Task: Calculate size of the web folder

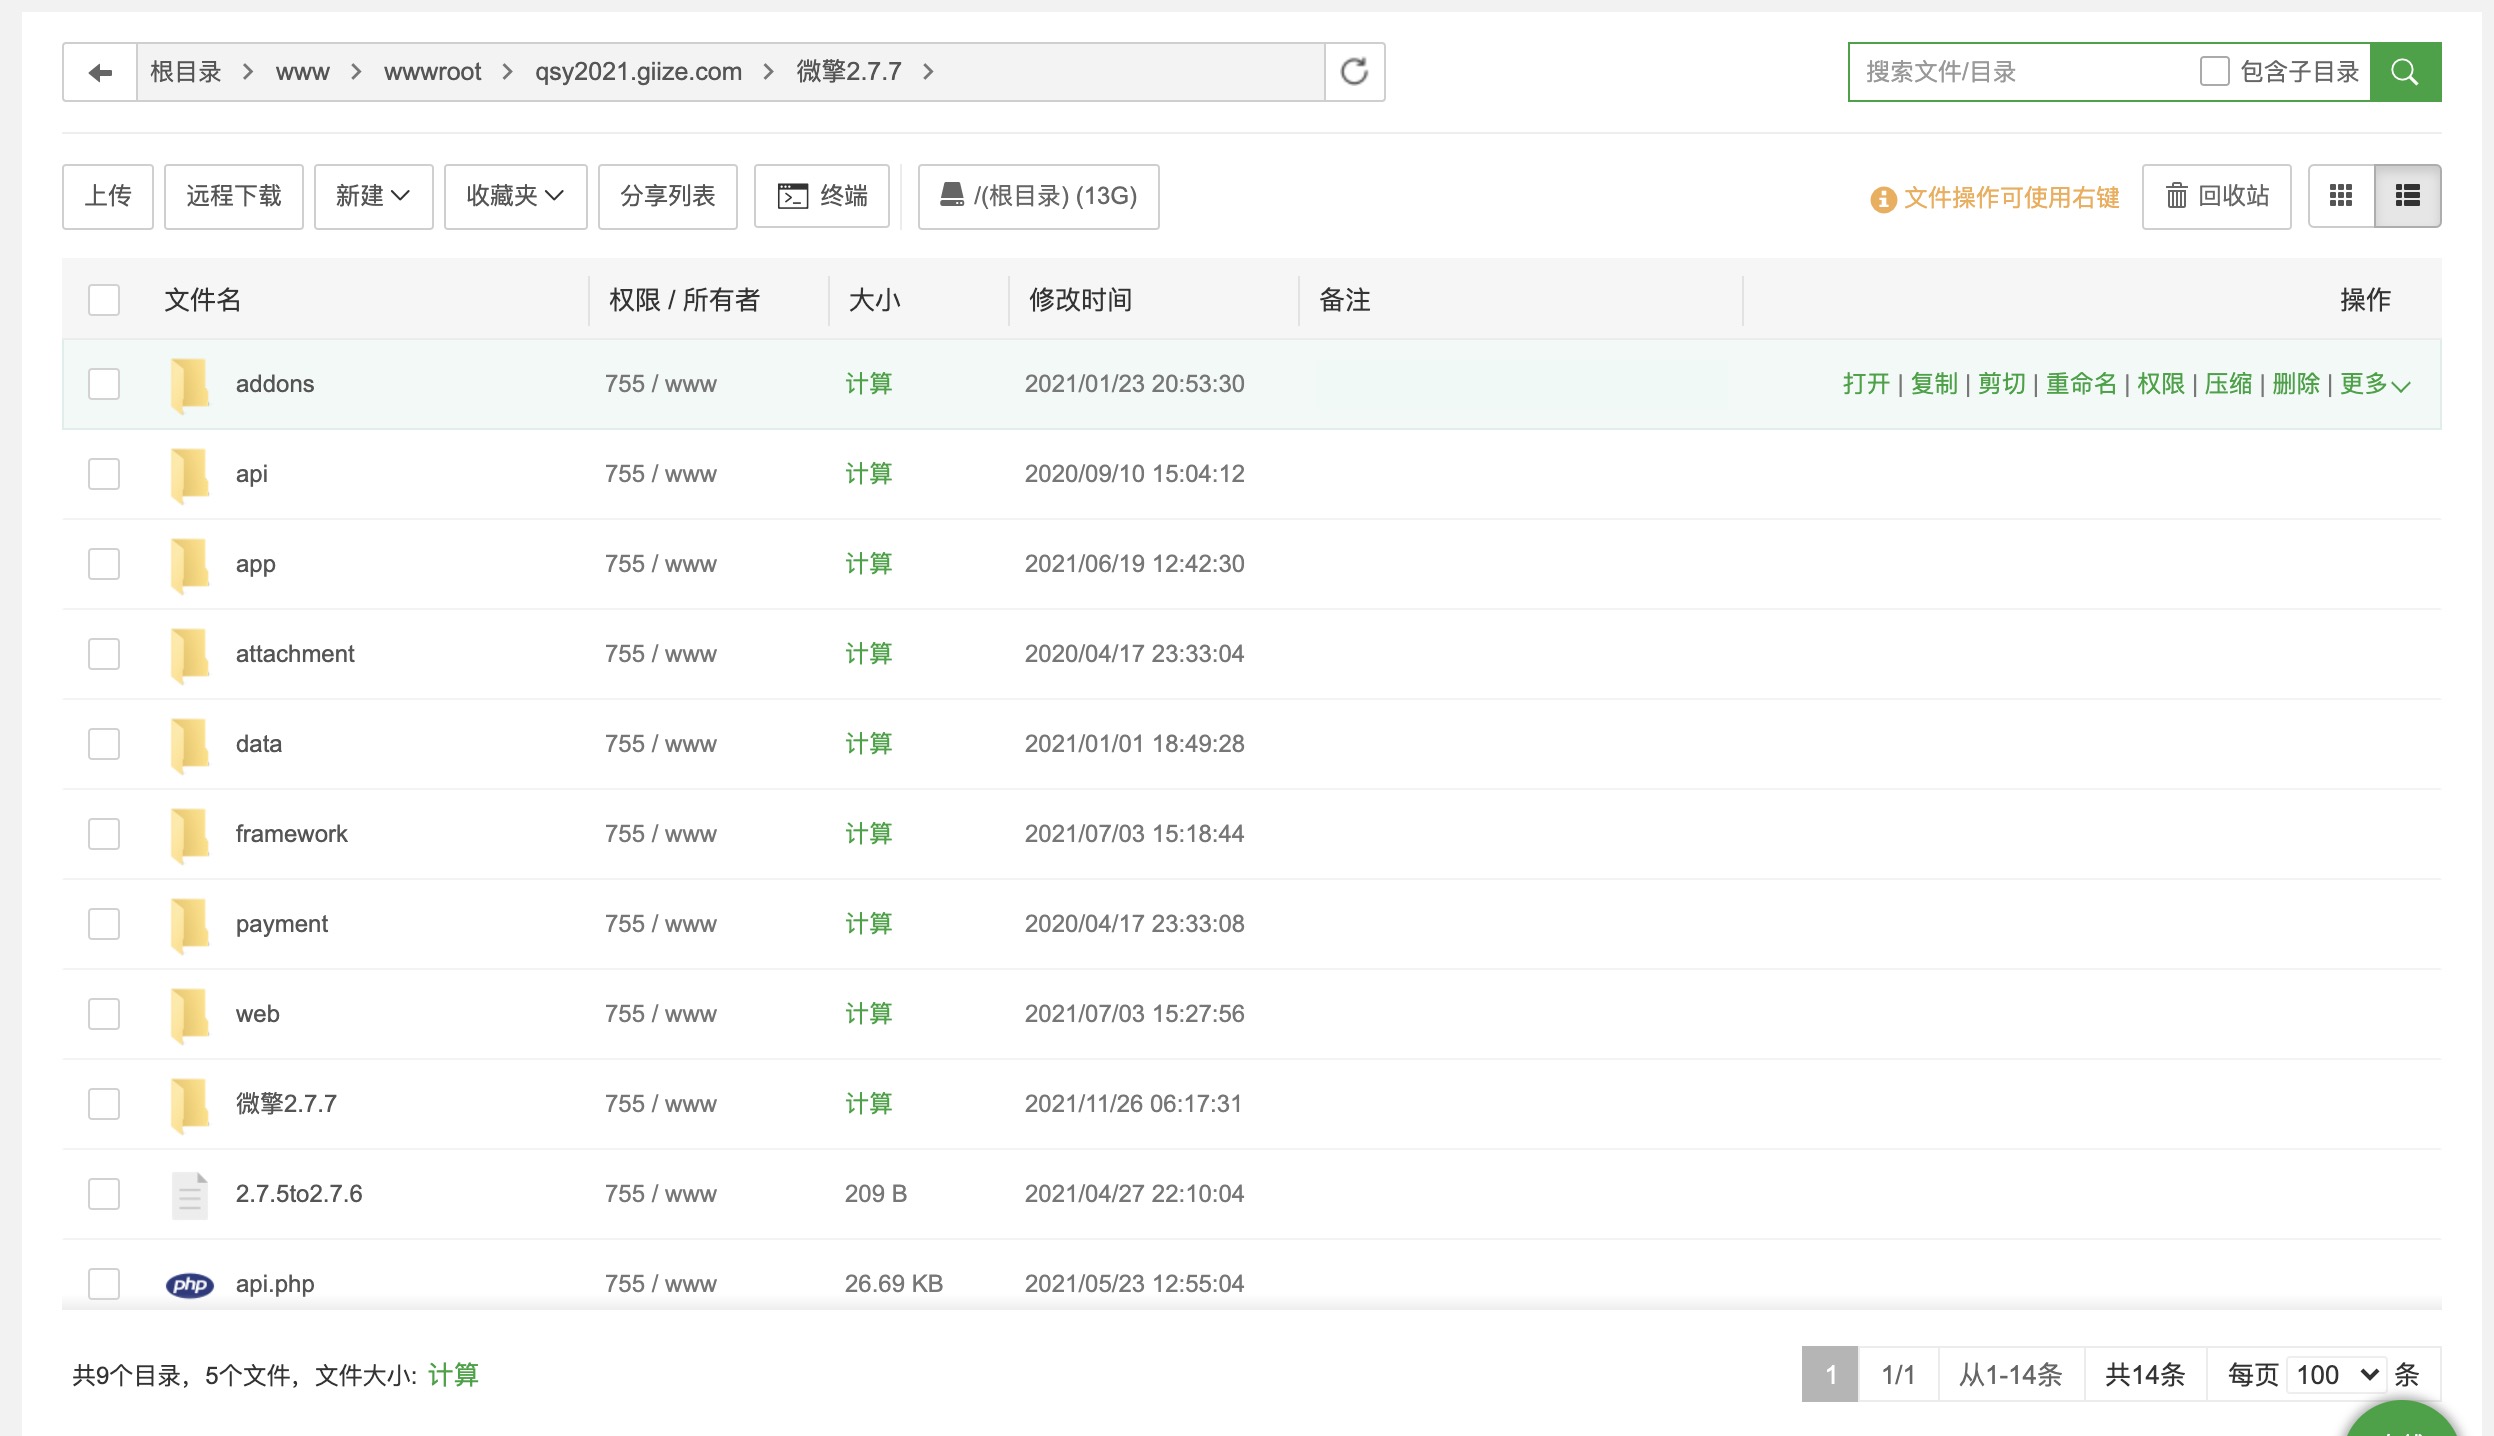Action: (x=868, y=1014)
